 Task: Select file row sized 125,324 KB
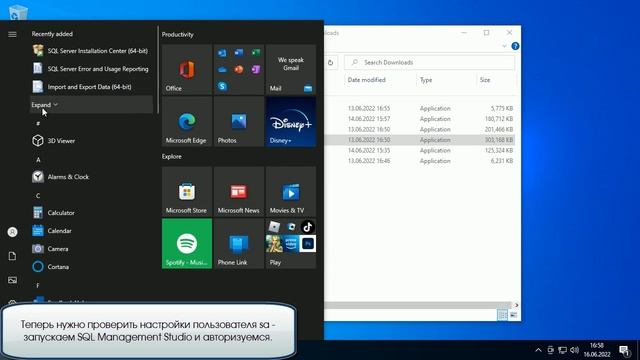(x=420, y=151)
